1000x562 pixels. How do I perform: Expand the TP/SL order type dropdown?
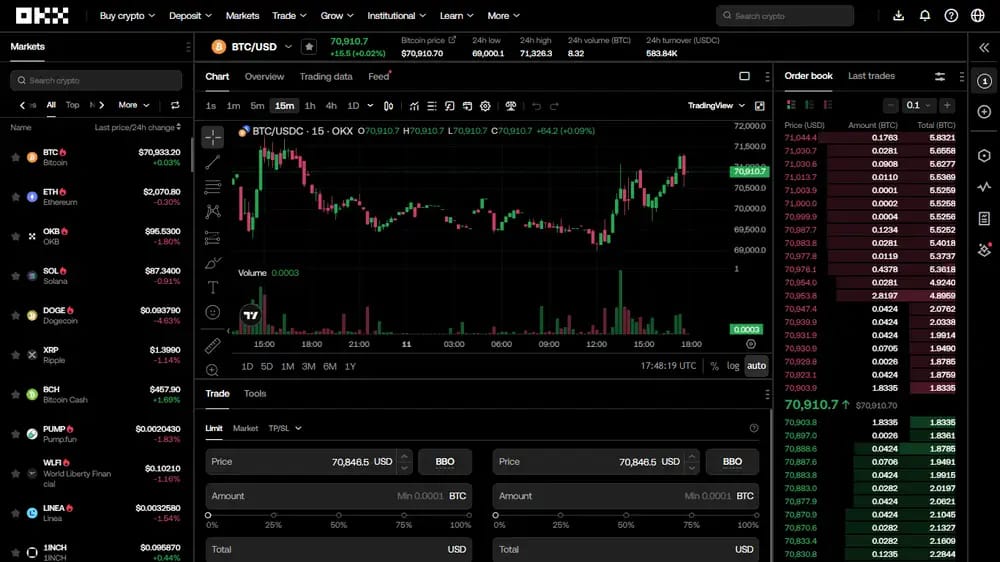(x=284, y=428)
